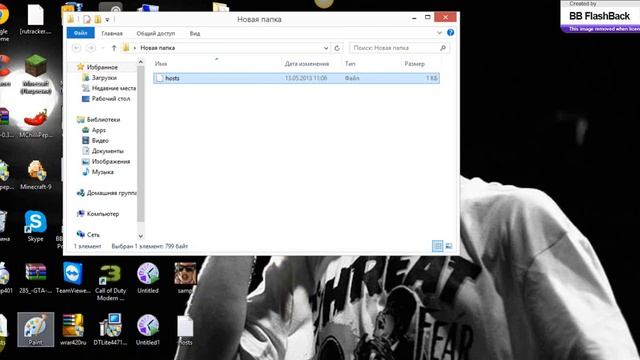The width and height of the screenshot is (640, 360).
Task: Switch to the Вид ribbon tab
Action: tap(195, 33)
